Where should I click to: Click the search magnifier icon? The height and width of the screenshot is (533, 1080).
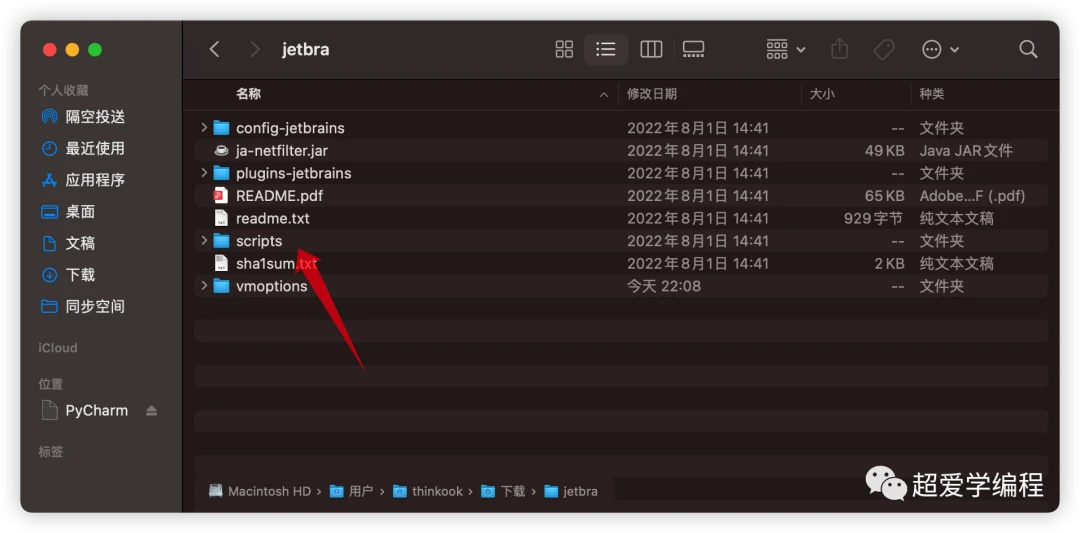pyautogui.click(x=1028, y=49)
